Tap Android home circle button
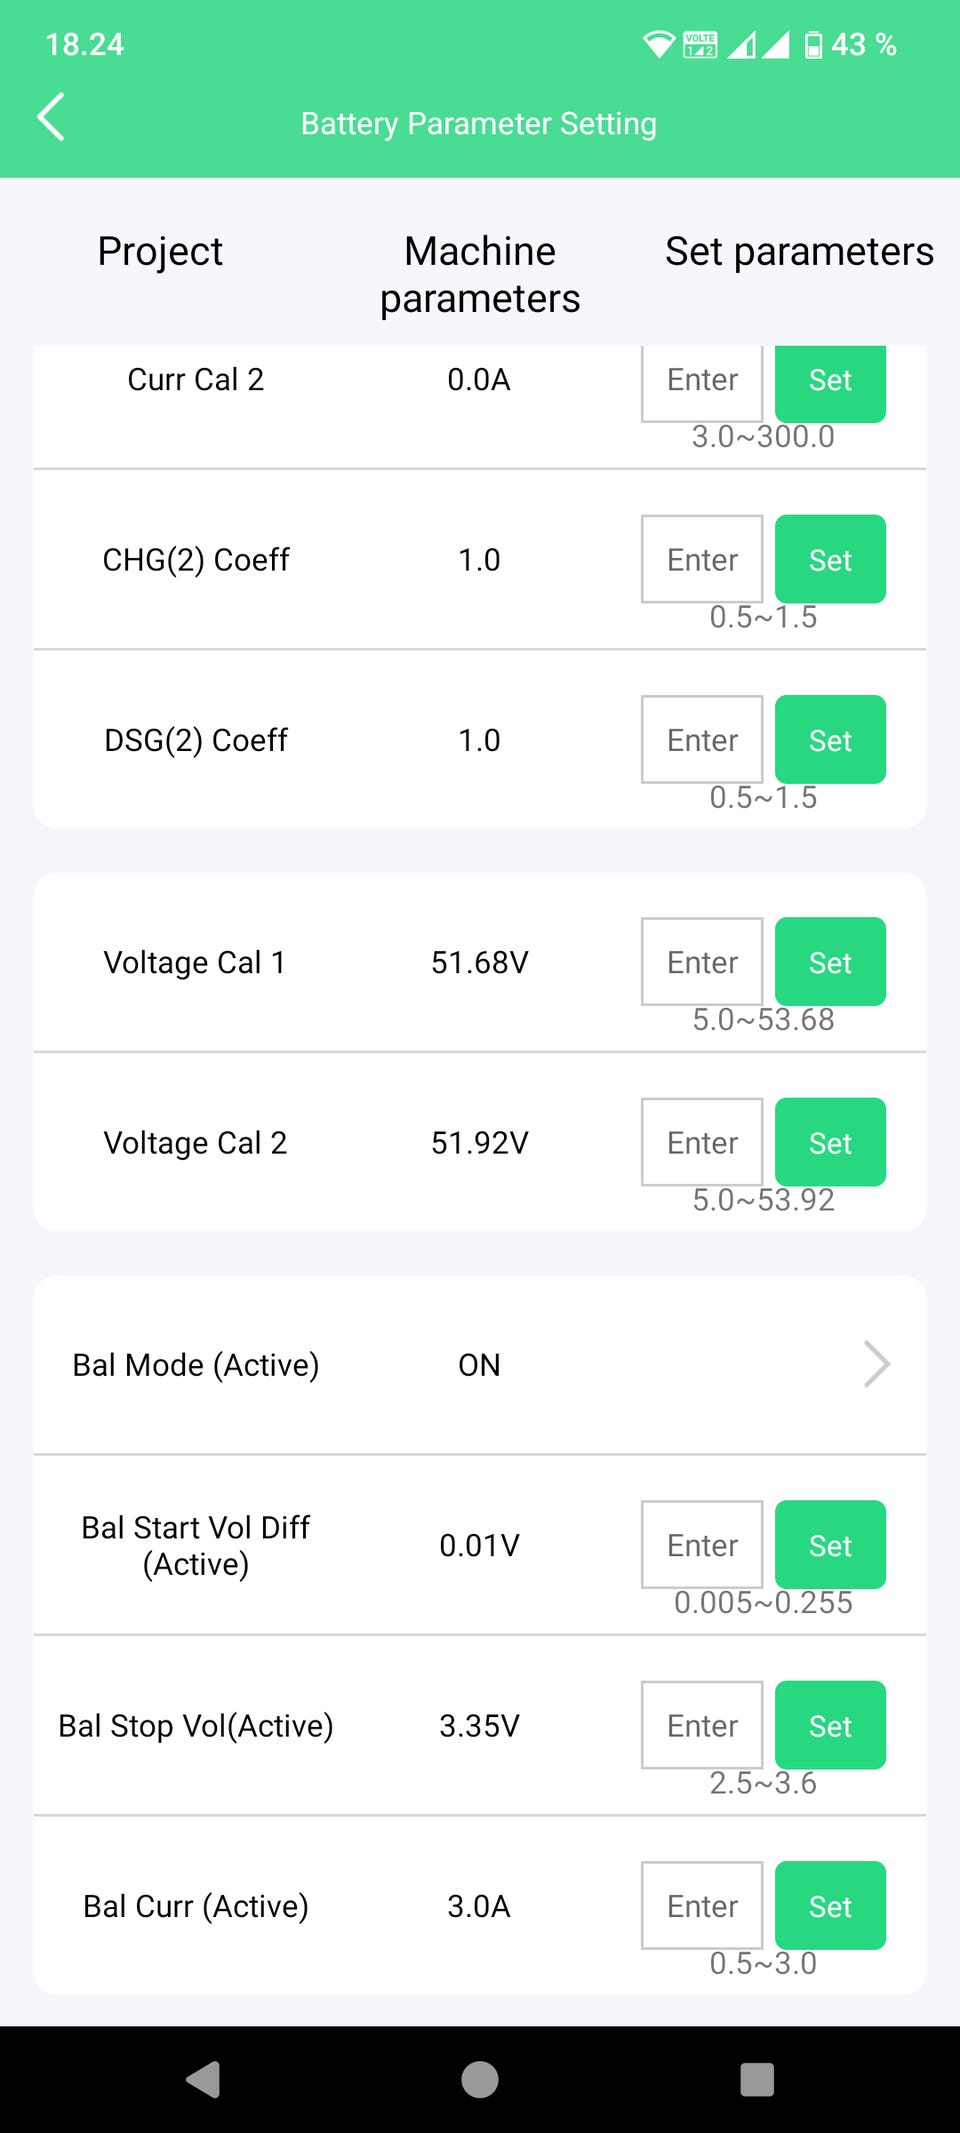The height and width of the screenshot is (2133, 960). (x=480, y=2079)
